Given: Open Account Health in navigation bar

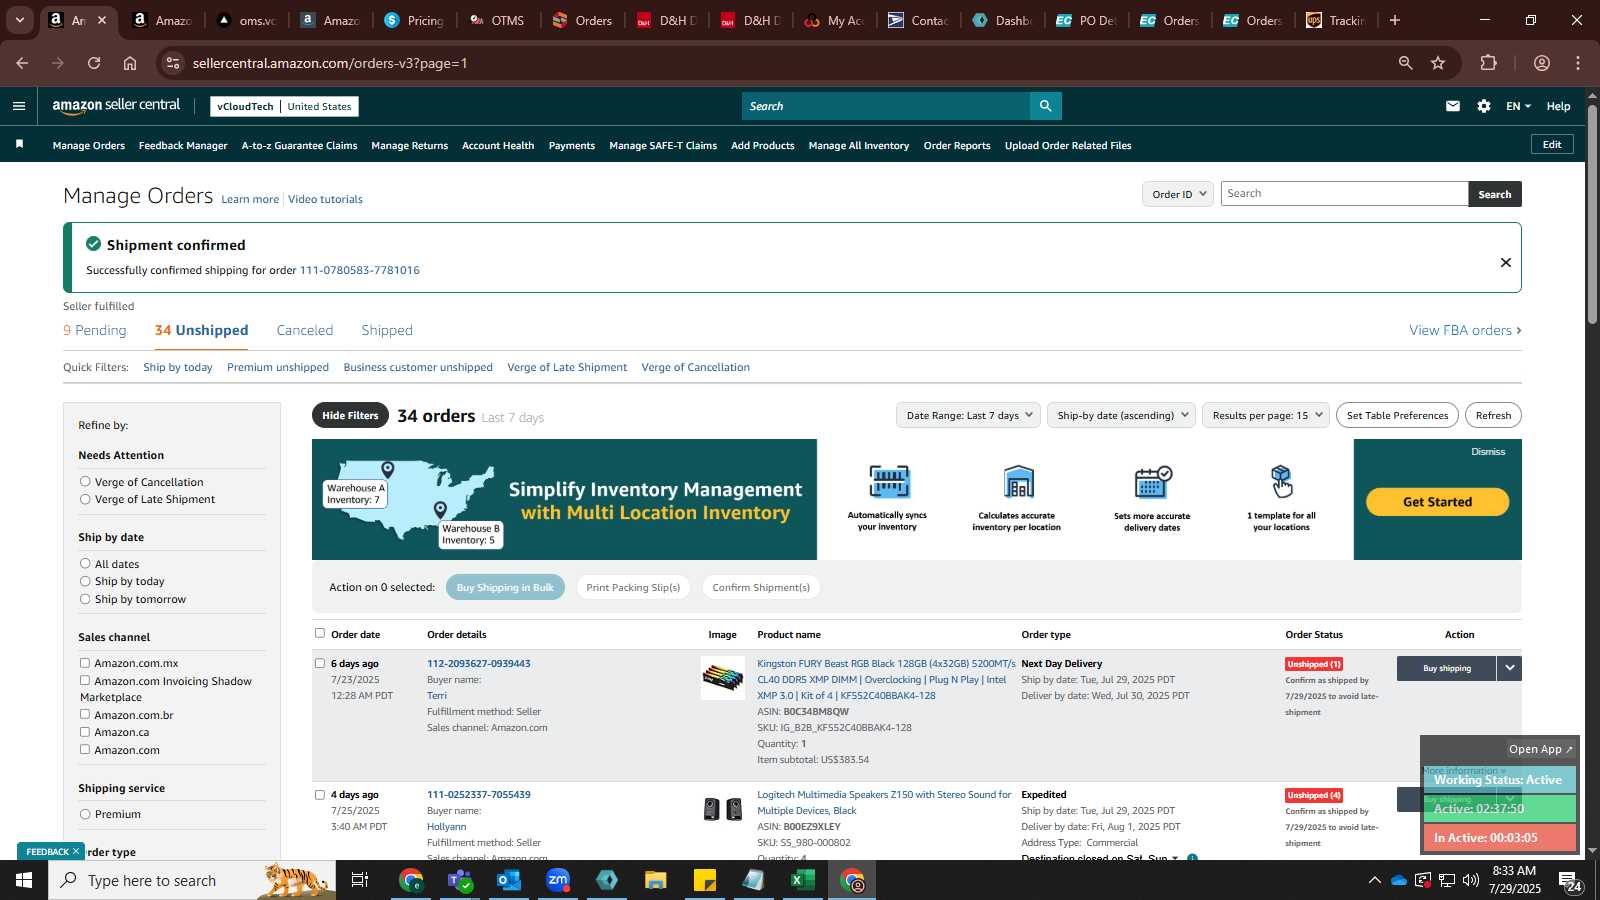Looking at the screenshot, I should 498,145.
